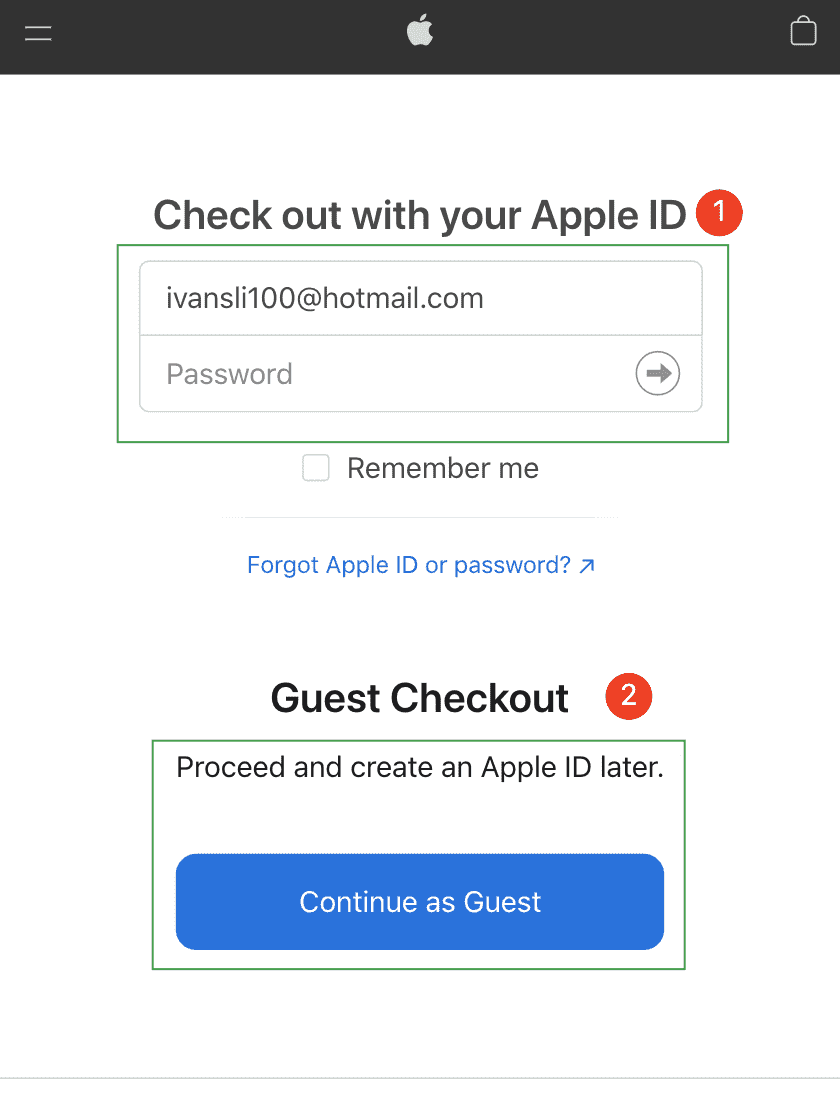Screen dimensions: 840x1106
Task: Click the Guest Checkout heading
Action: pyautogui.click(x=420, y=698)
